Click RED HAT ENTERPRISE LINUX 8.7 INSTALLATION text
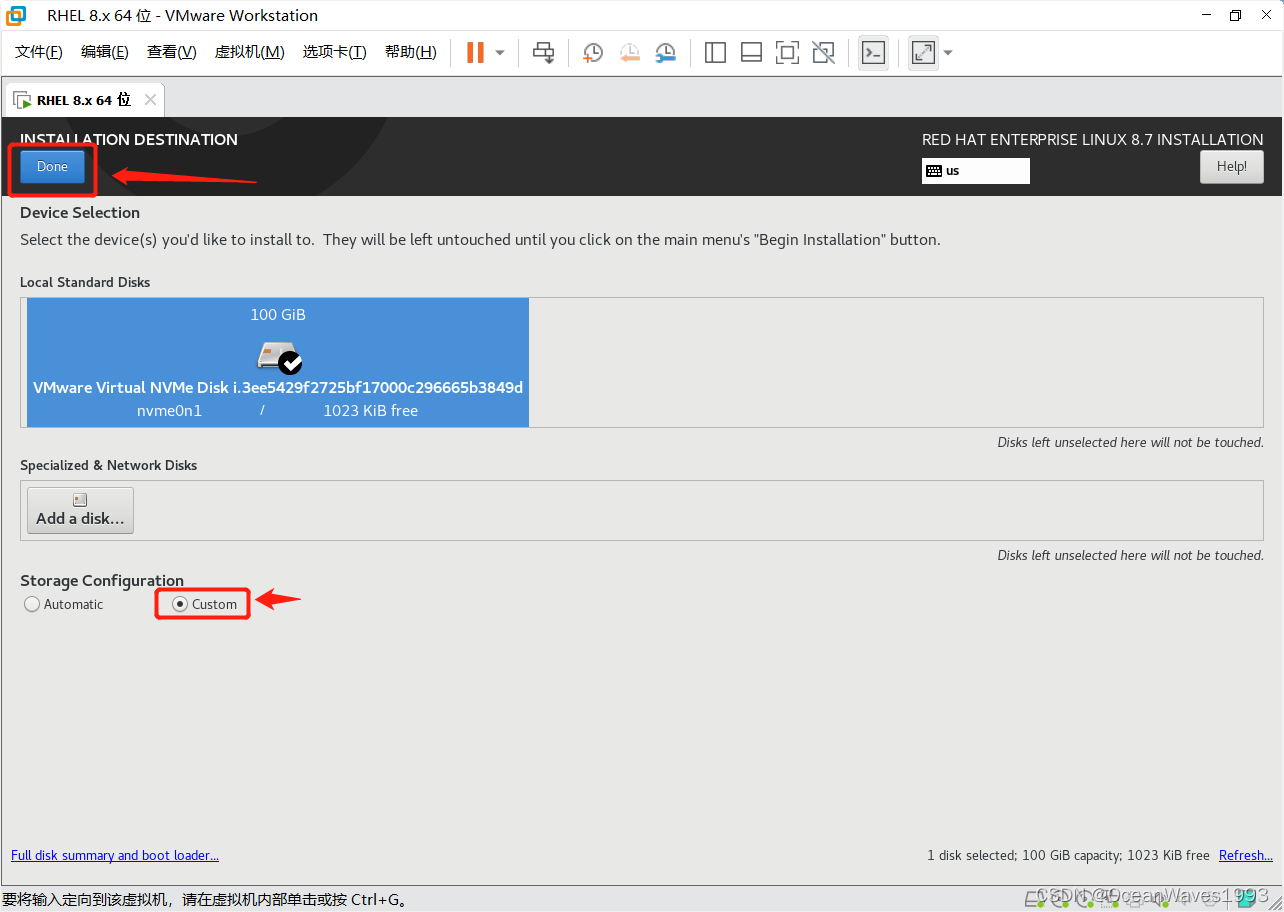Image resolution: width=1284 pixels, height=912 pixels. 1093,139
